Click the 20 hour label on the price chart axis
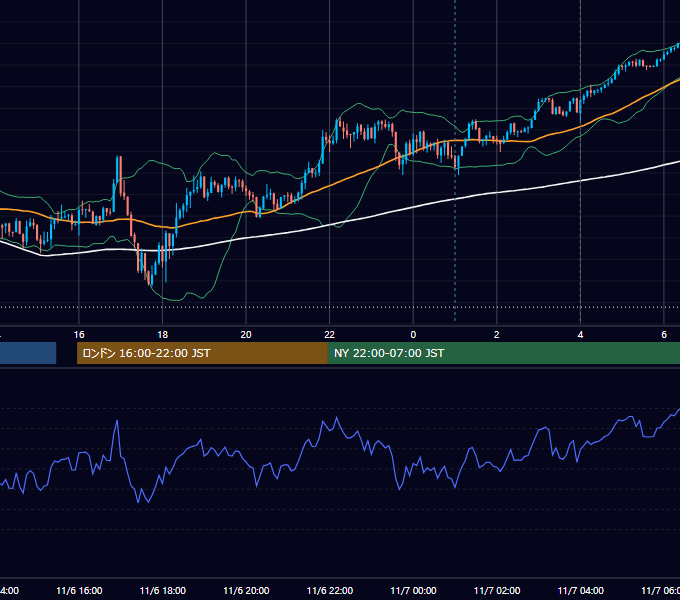 click(x=246, y=335)
